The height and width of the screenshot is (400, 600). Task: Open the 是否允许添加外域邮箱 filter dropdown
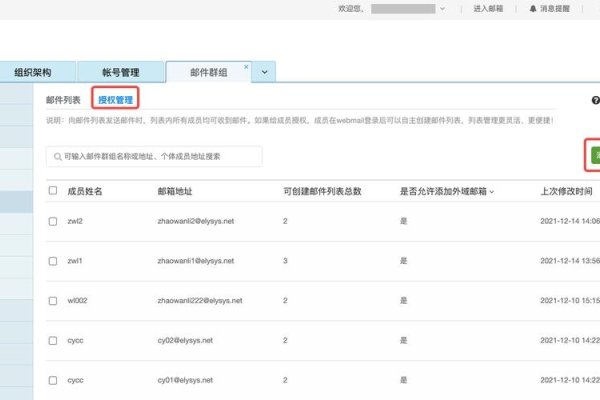click(492, 192)
